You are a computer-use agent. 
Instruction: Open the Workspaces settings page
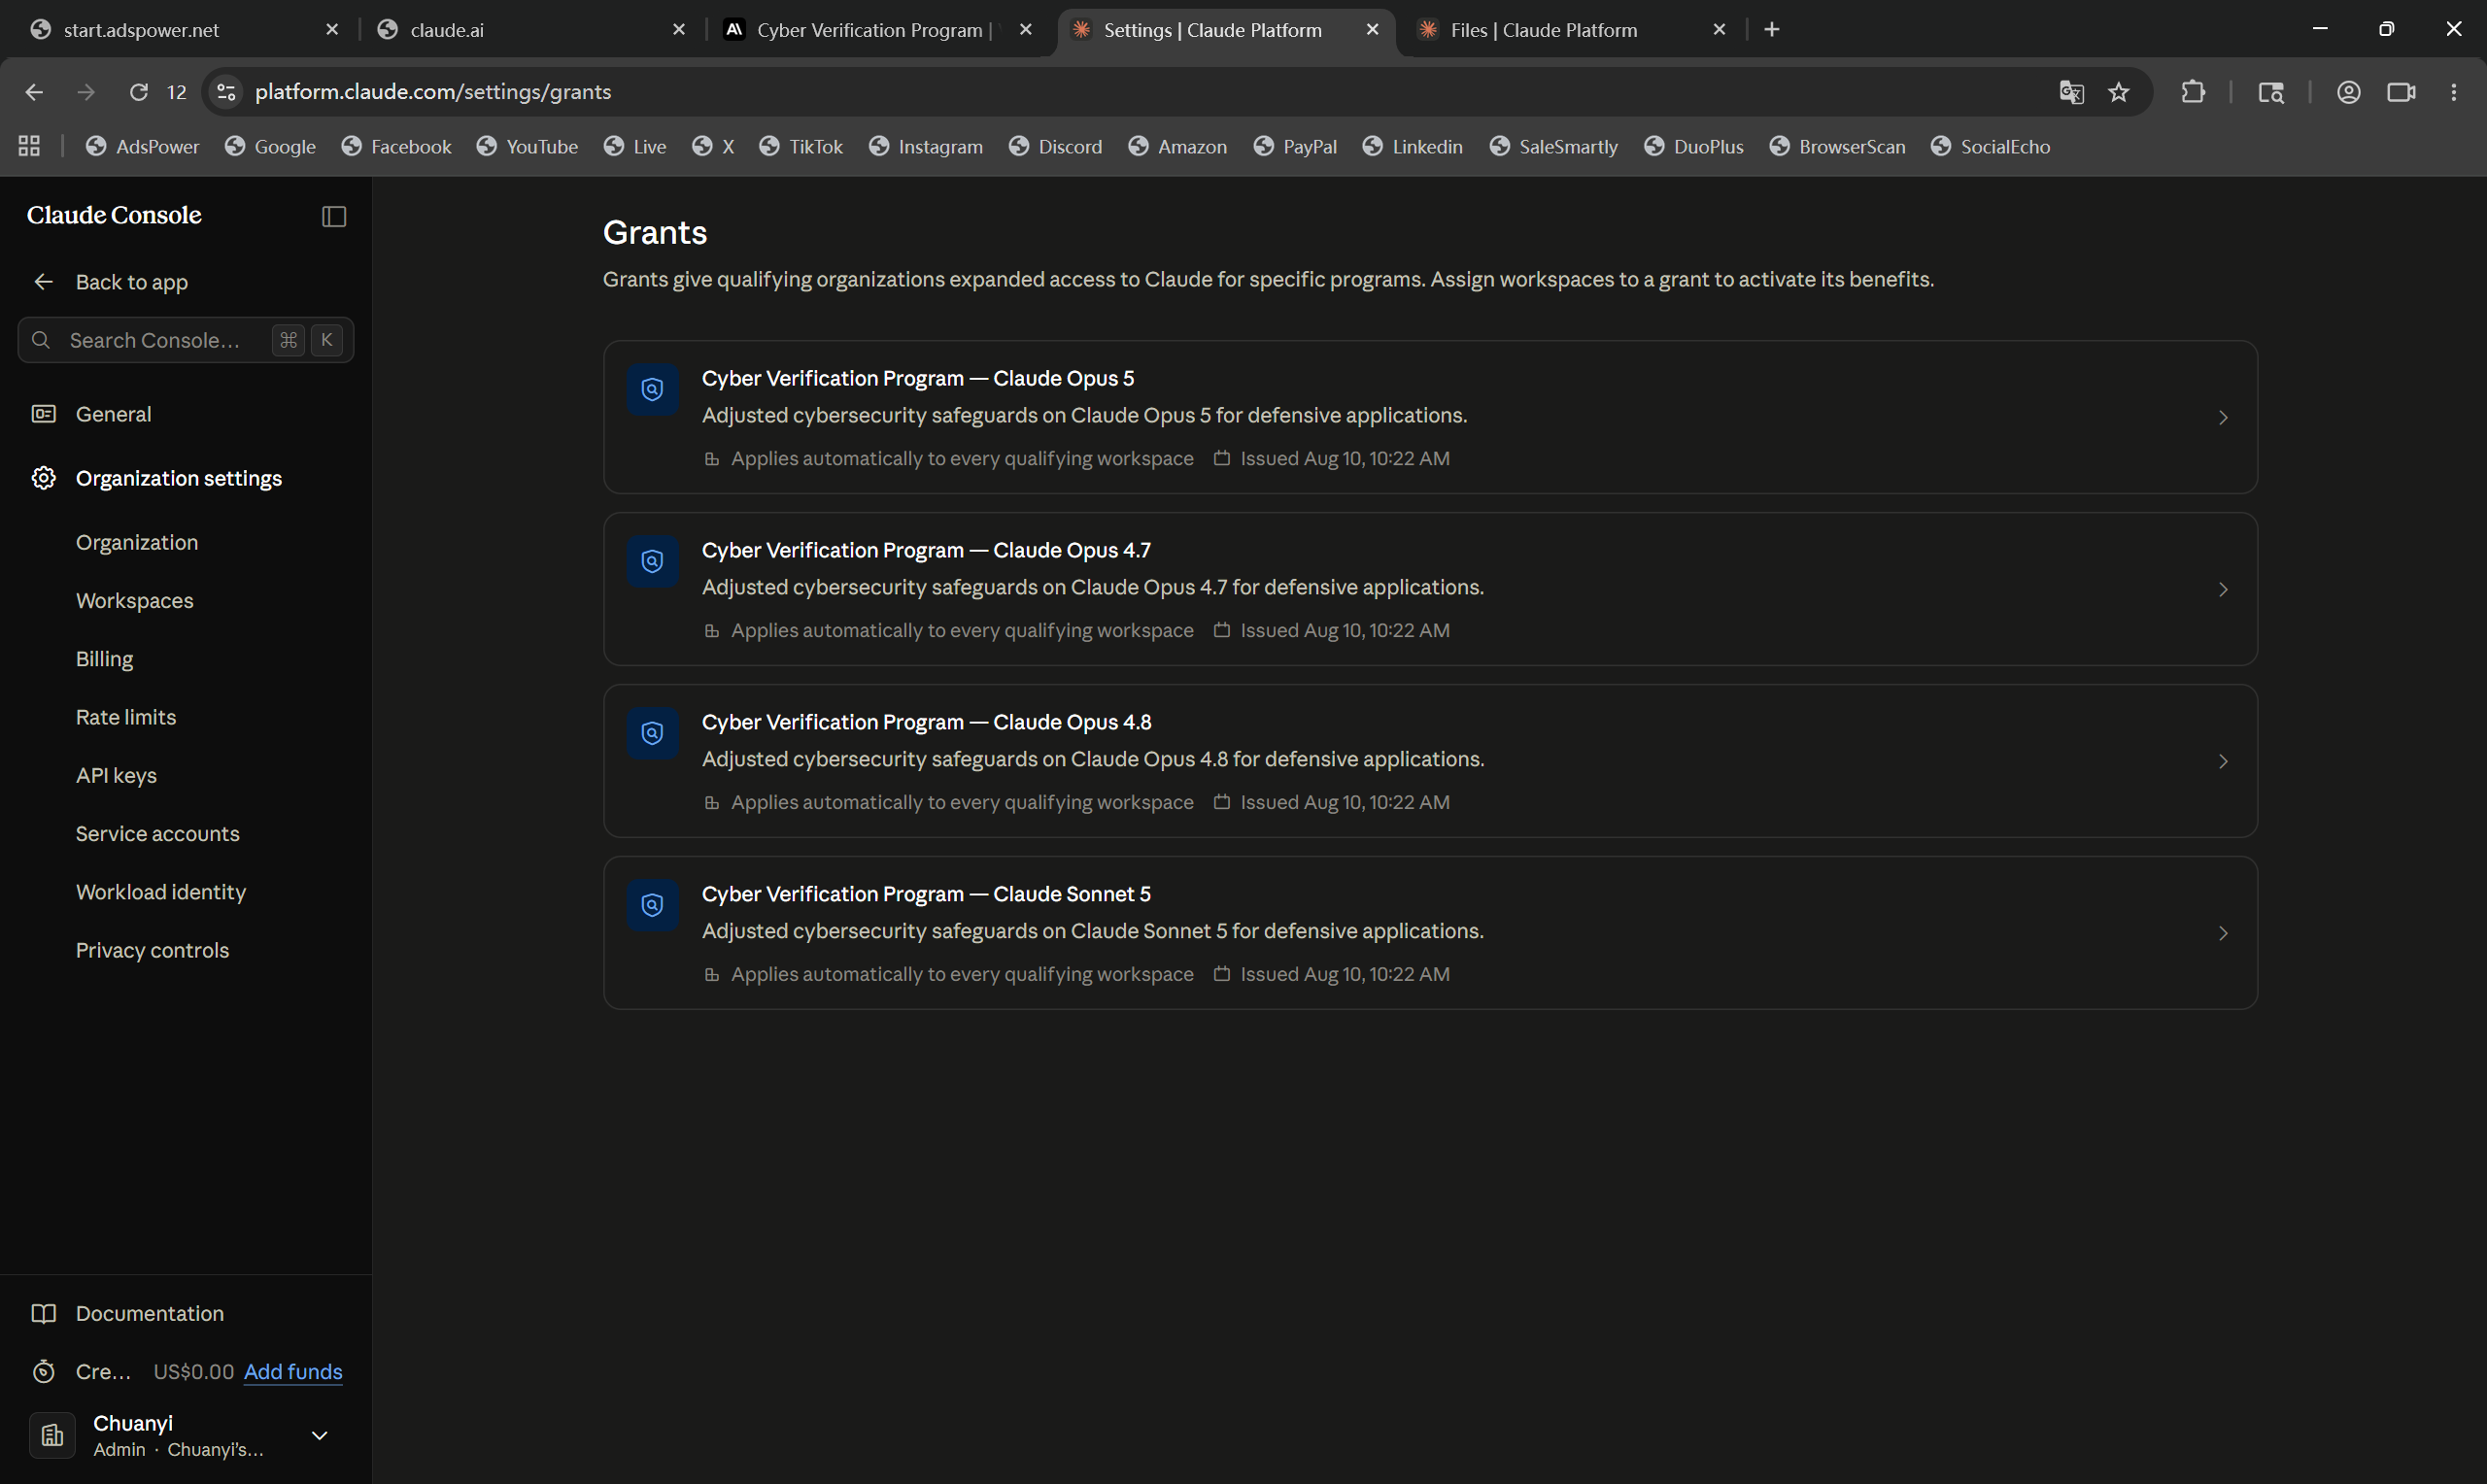(x=135, y=600)
